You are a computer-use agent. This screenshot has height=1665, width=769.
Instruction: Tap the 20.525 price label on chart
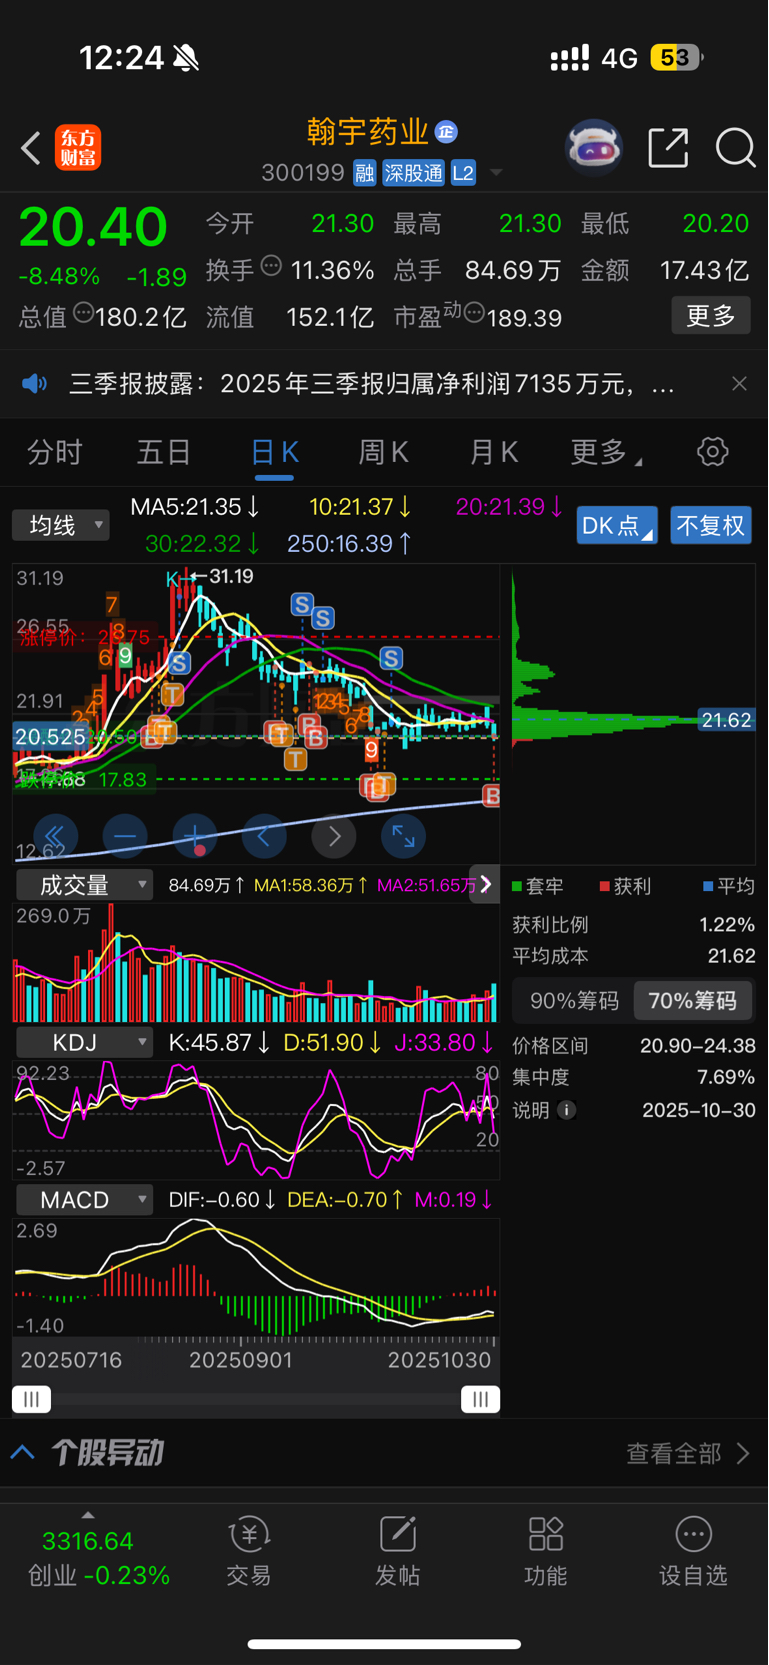[x=50, y=737]
